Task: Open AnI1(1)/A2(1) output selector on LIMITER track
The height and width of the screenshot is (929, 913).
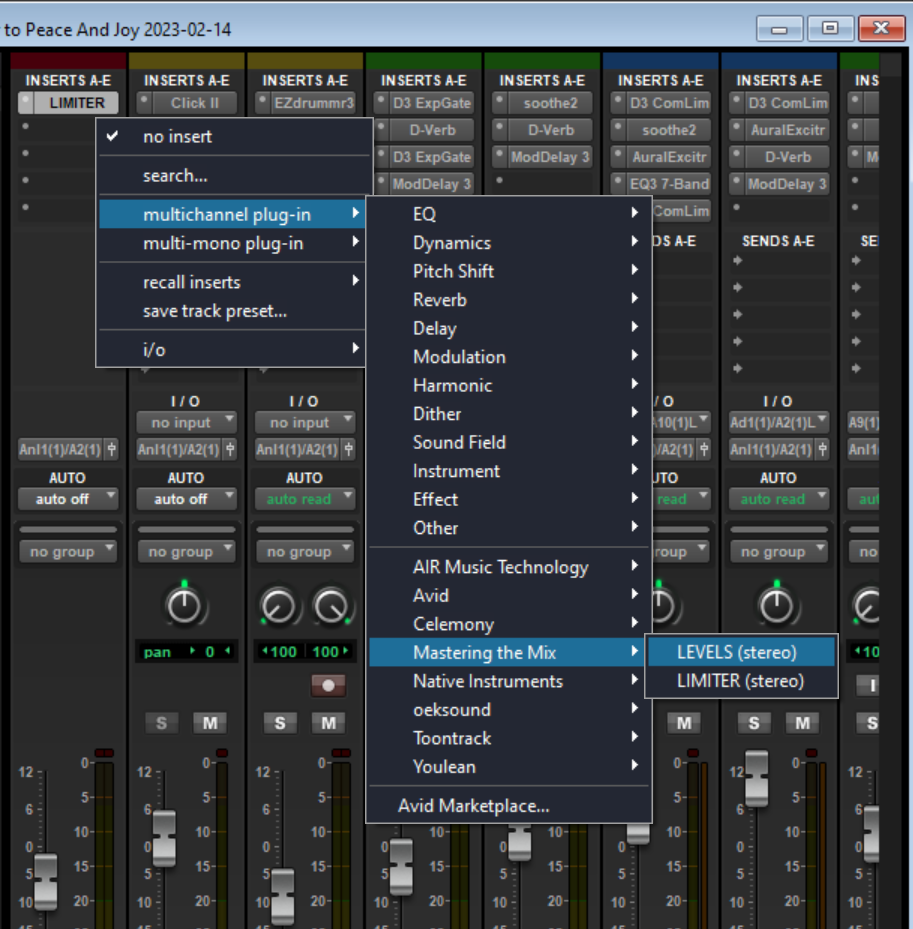Action: coord(60,449)
